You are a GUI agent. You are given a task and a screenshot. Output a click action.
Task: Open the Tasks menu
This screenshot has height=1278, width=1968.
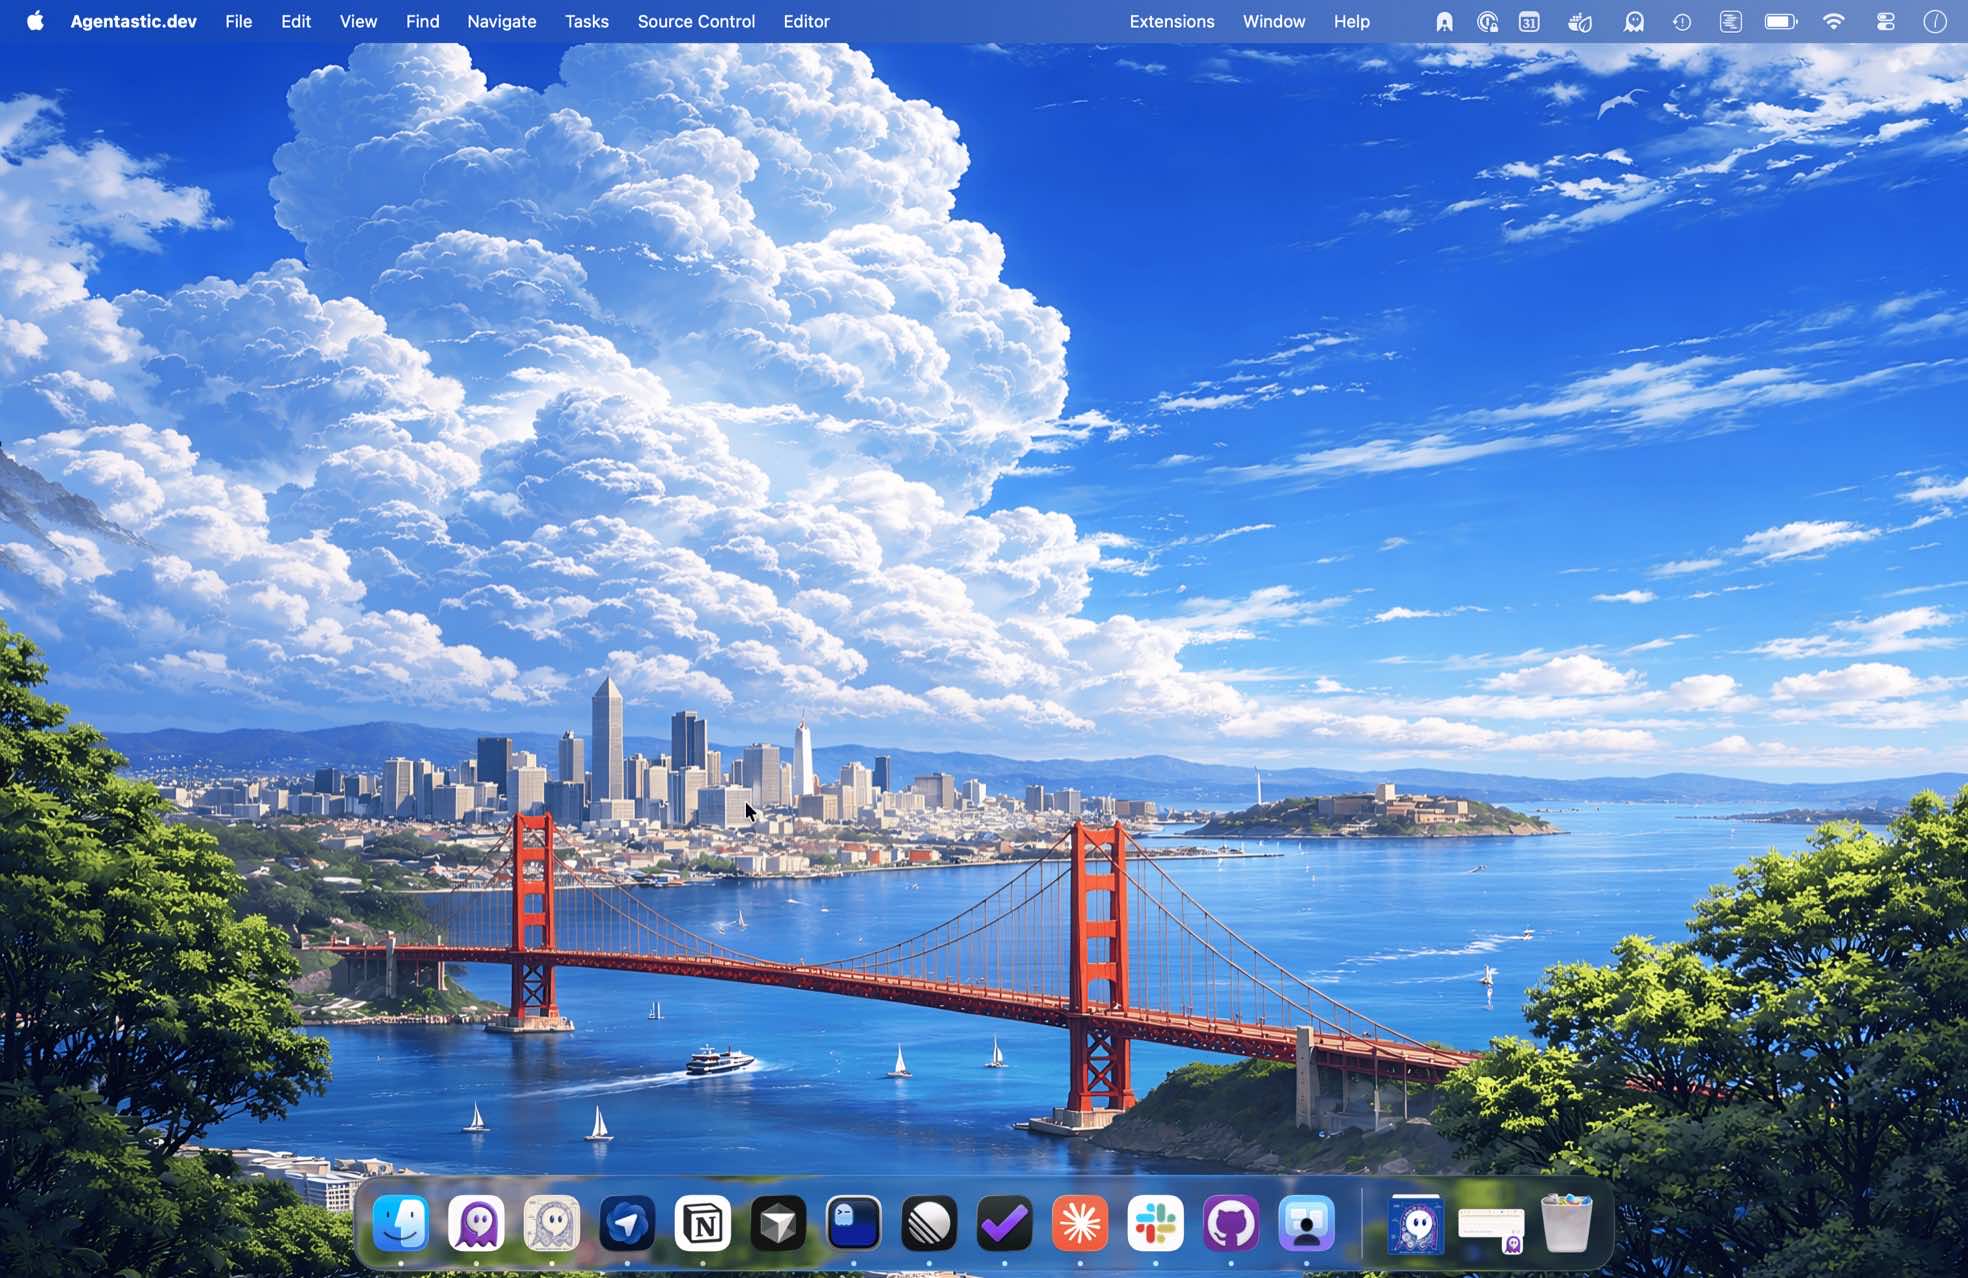point(586,22)
